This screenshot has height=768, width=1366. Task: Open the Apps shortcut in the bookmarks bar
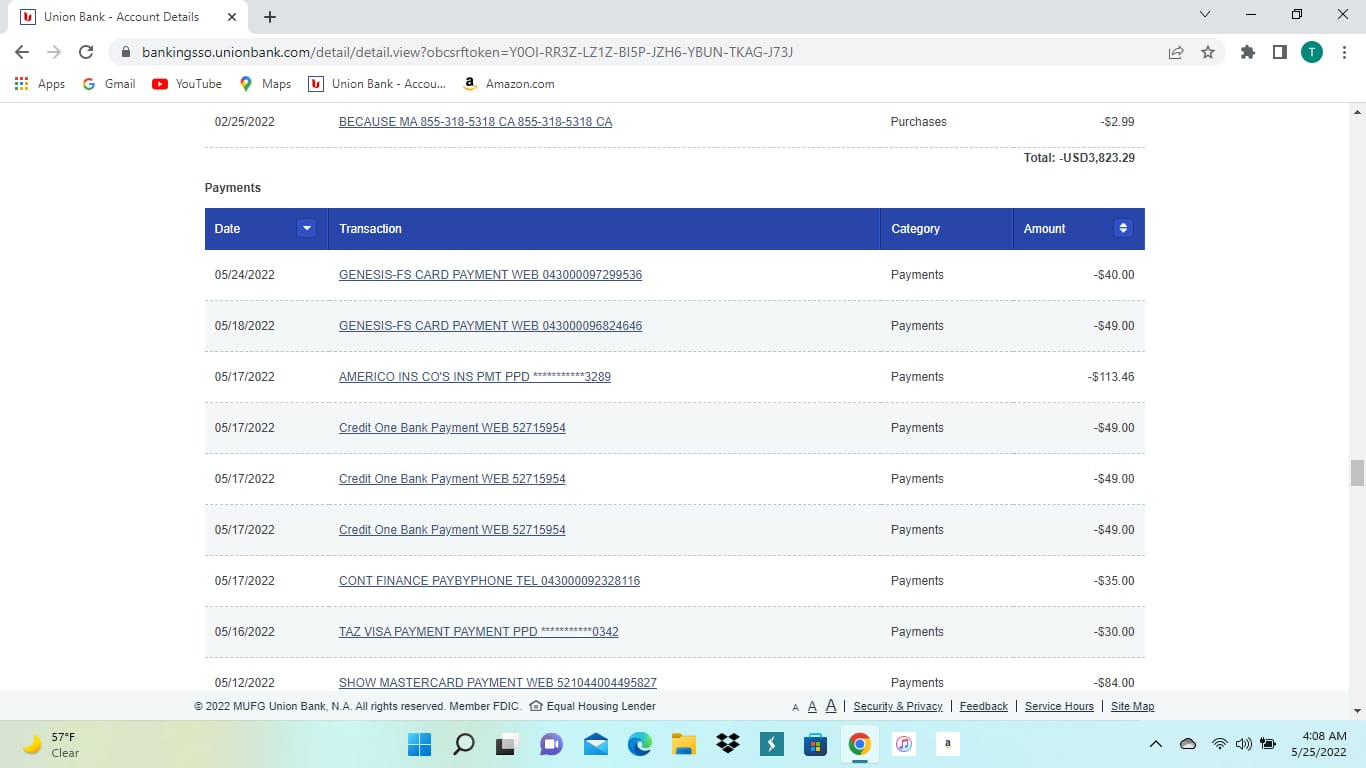[x=40, y=84]
